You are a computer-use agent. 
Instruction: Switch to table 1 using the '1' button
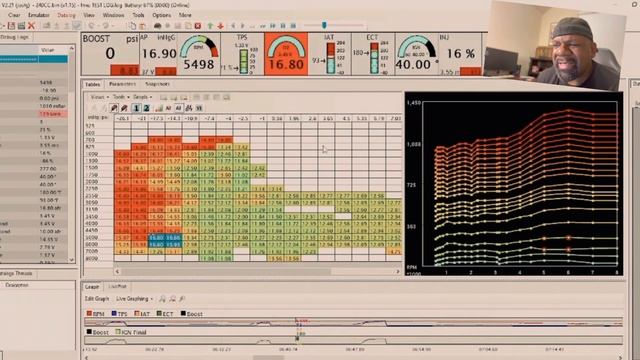tap(136, 108)
